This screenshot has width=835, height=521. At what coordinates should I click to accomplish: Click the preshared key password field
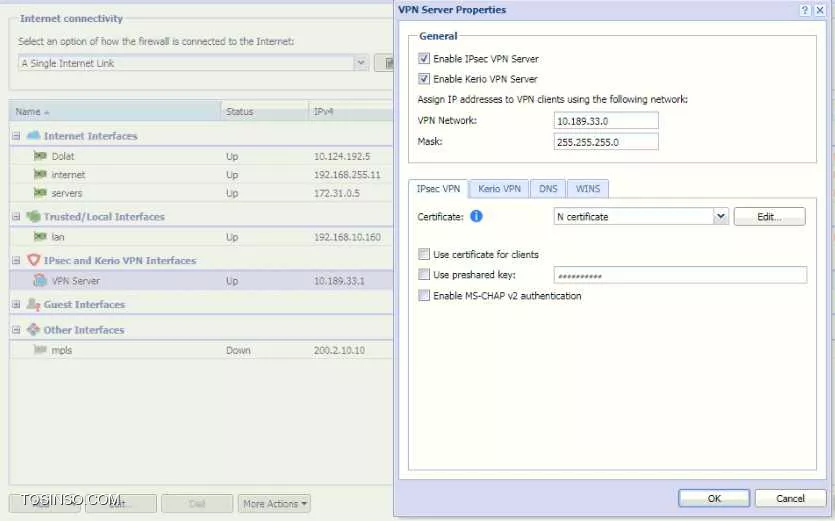tap(681, 275)
